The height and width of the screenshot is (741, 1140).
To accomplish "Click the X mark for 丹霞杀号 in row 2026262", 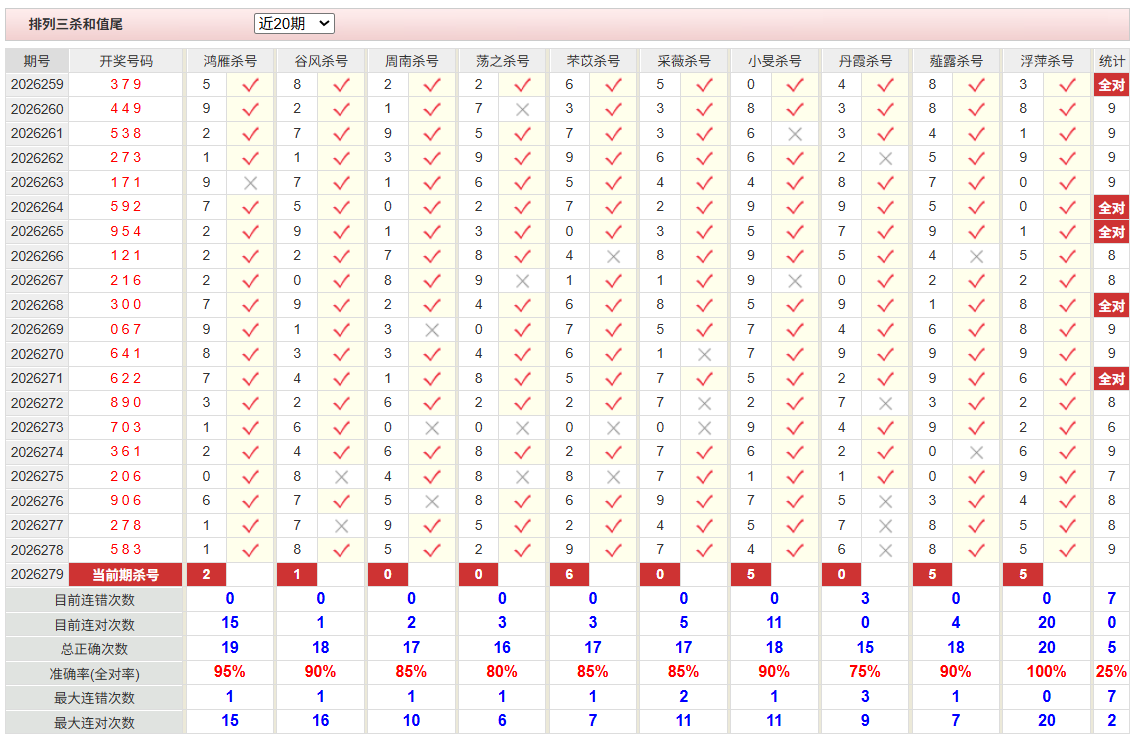I will coord(885,159).
